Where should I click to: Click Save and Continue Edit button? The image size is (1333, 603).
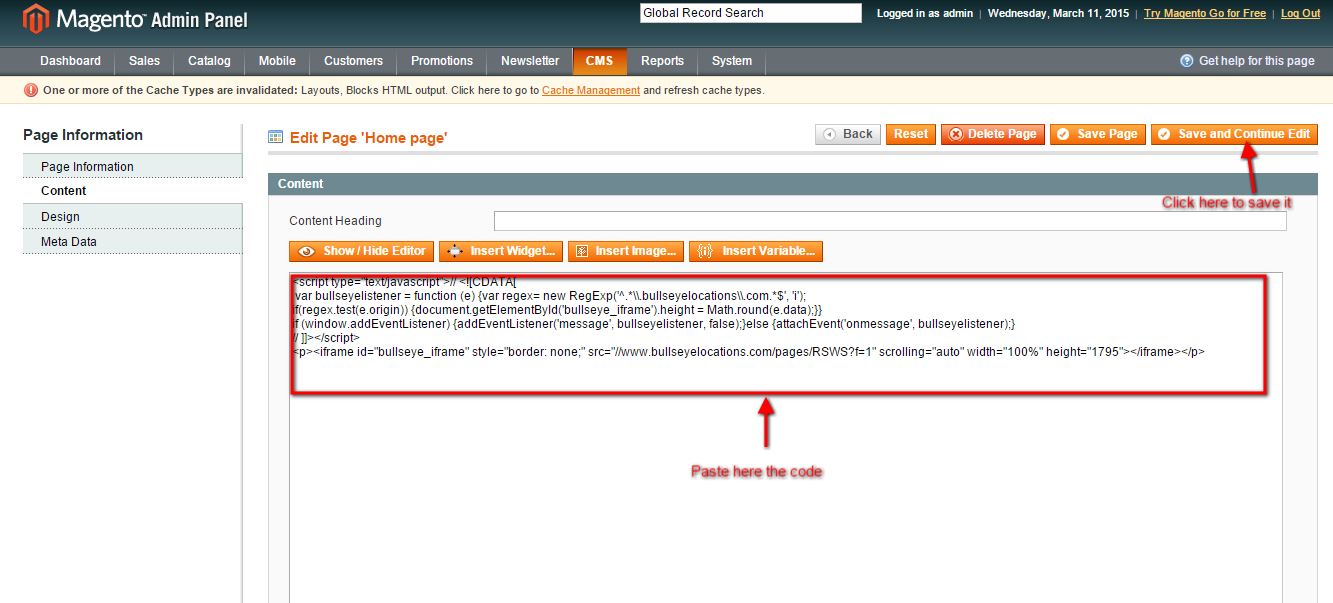[x=1234, y=134]
